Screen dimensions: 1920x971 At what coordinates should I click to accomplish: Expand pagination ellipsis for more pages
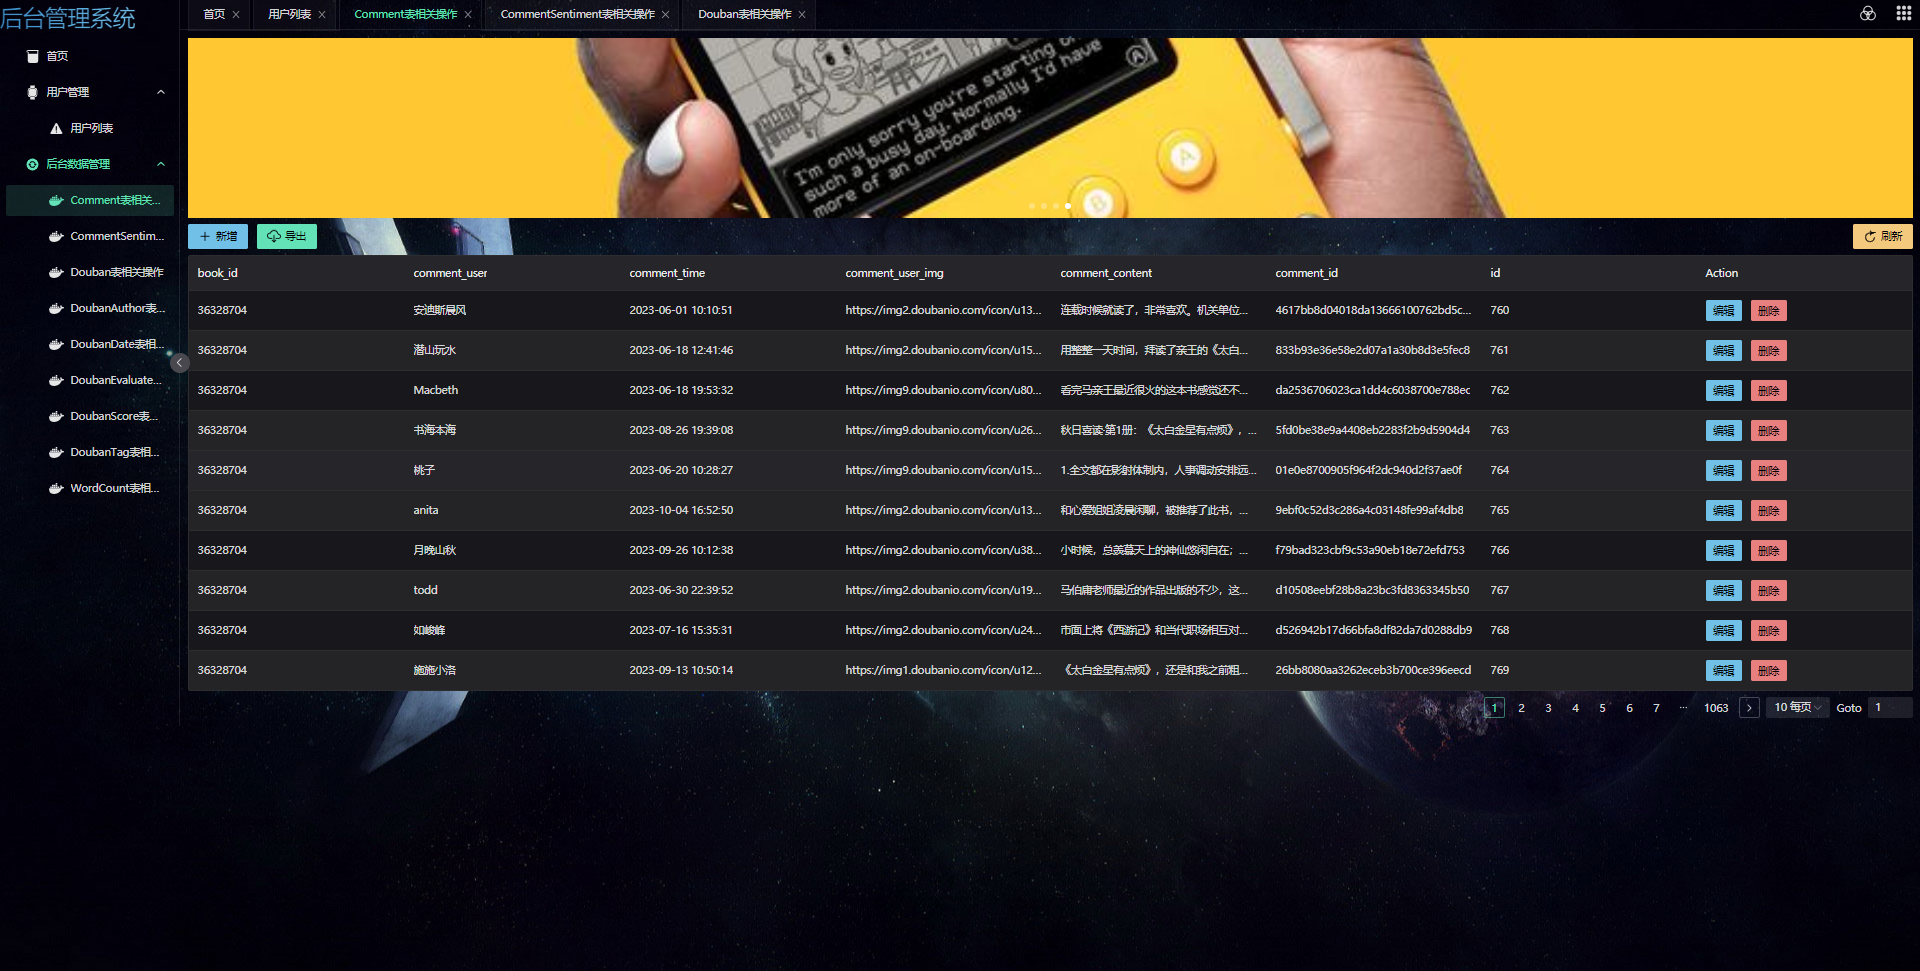point(1684,708)
